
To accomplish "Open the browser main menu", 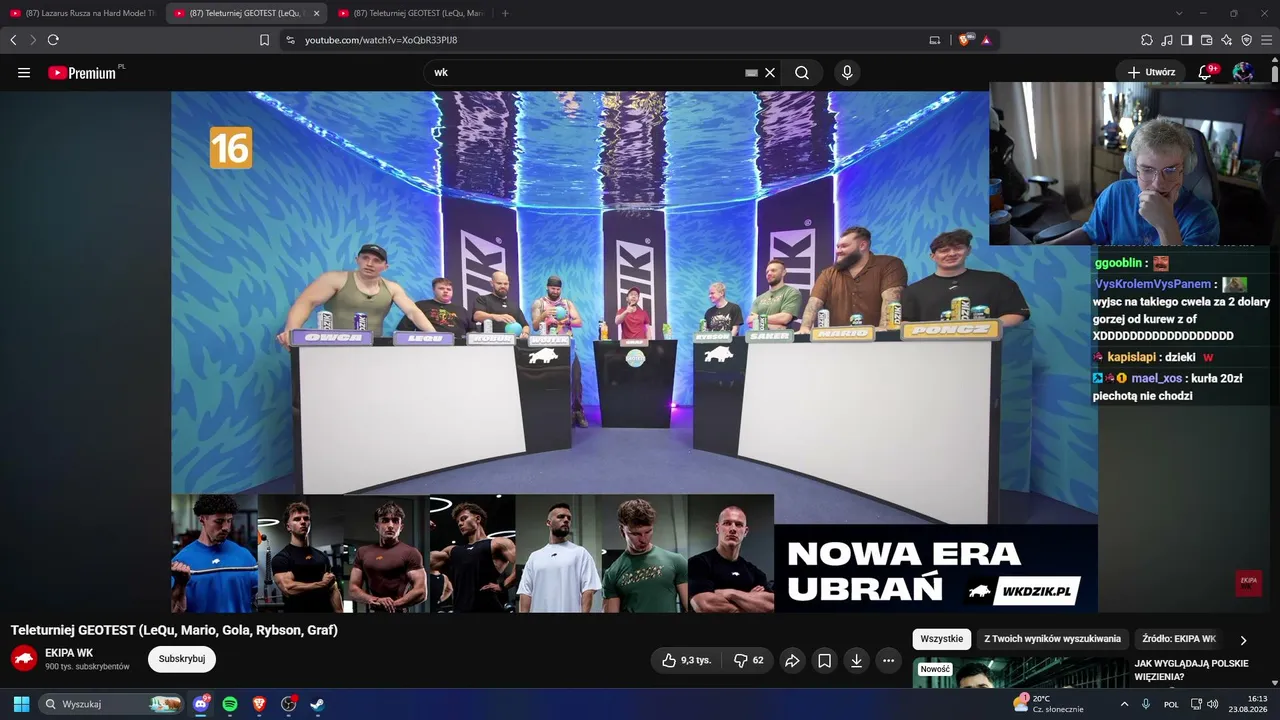I will pos(1266,40).
